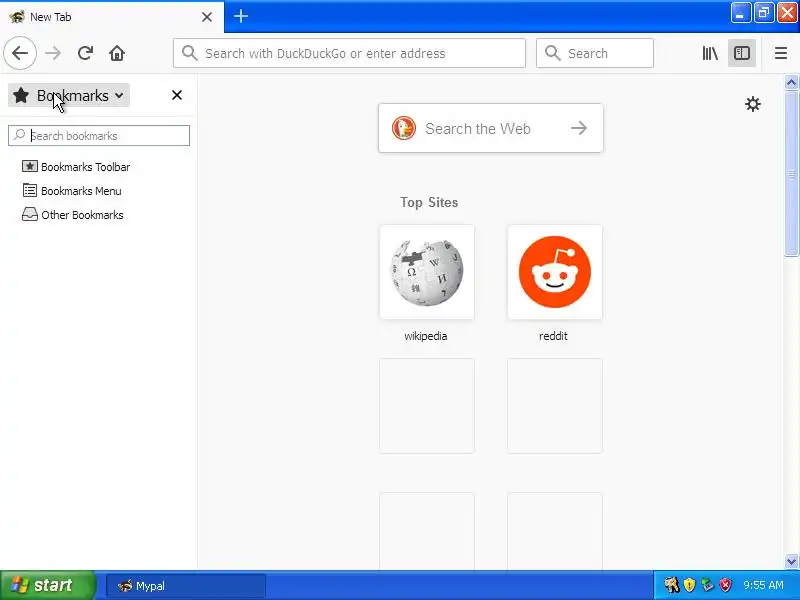This screenshot has height=600, width=800.
Task: Open the reddit top site tile
Action: 555,272
